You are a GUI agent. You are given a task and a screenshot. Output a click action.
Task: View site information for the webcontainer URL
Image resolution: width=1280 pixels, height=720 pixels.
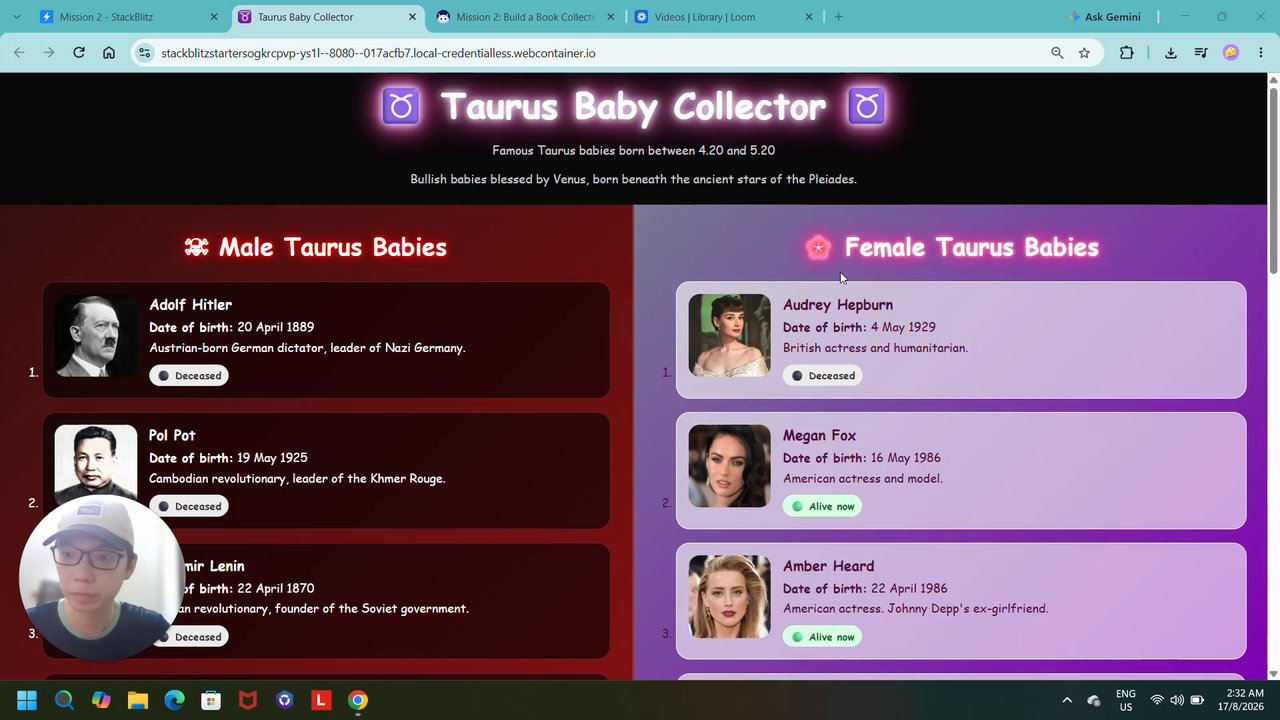(x=144, y=53)
